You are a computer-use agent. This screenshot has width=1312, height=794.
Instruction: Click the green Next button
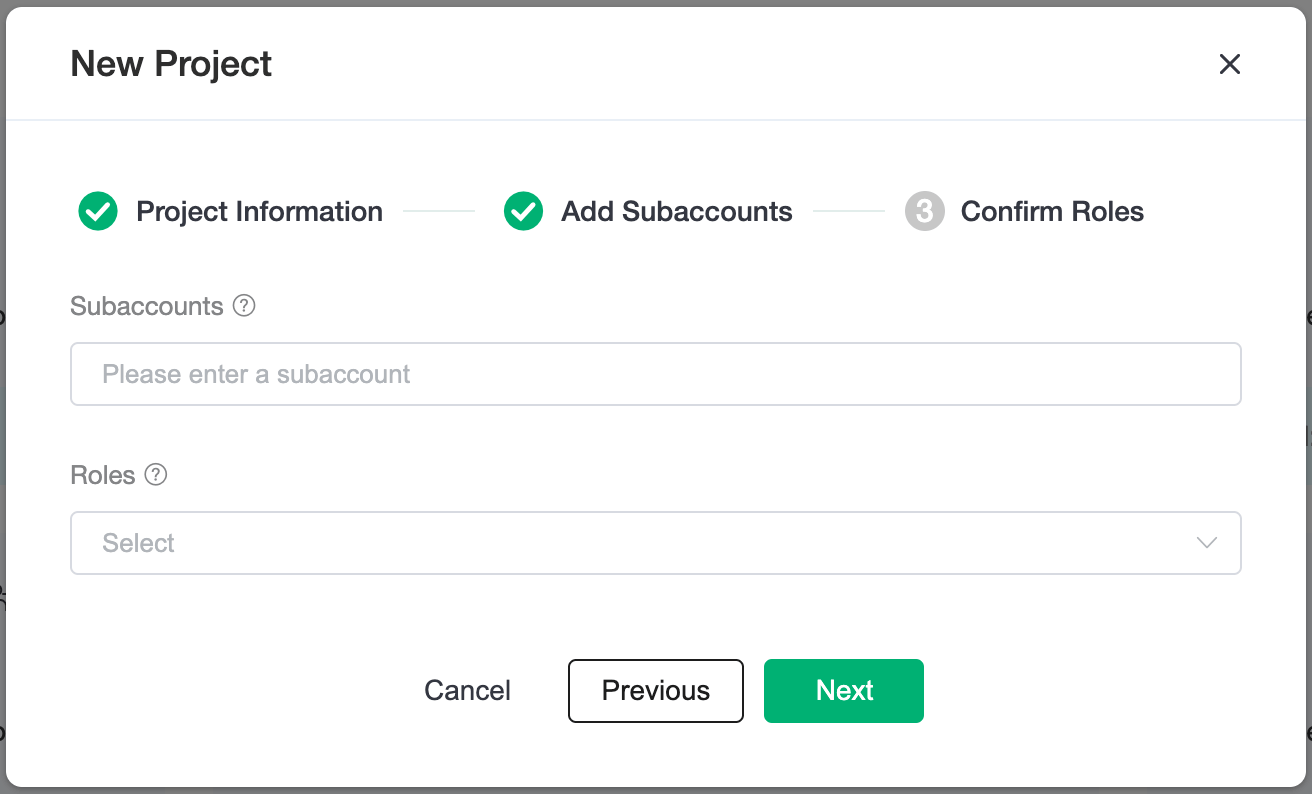[x=843, y=691]
